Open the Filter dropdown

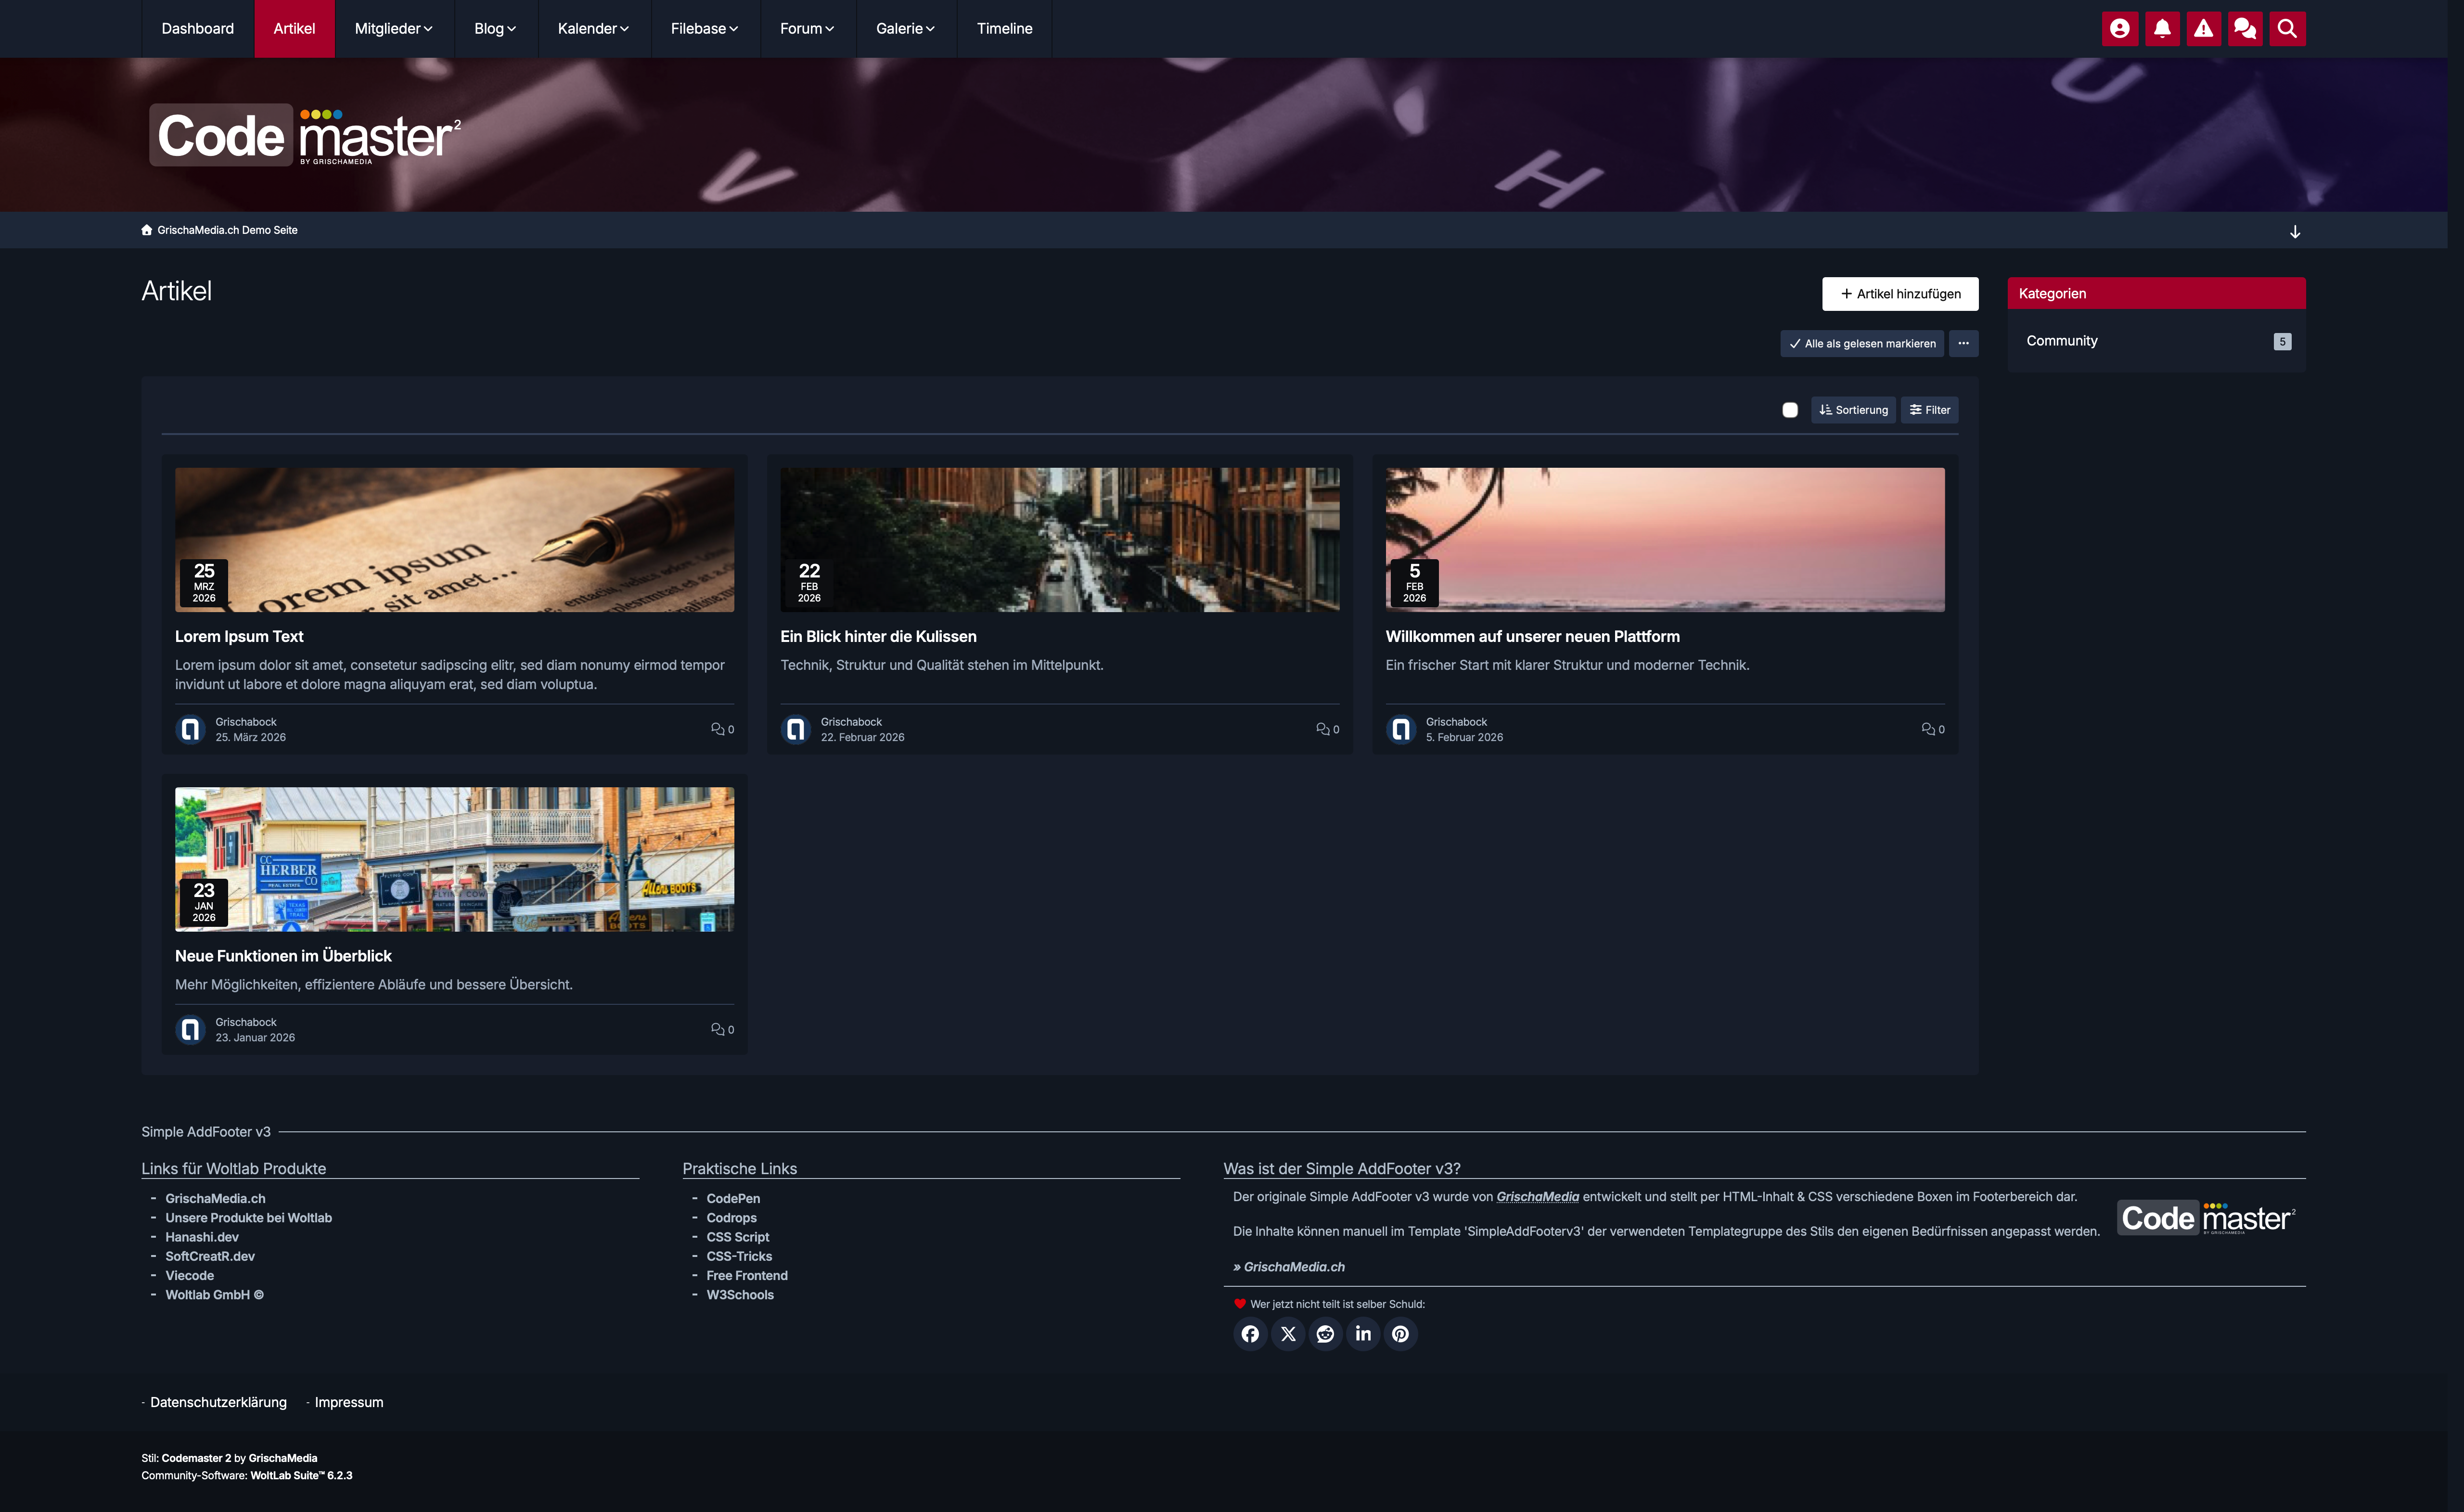click(x=1930, y=410)
